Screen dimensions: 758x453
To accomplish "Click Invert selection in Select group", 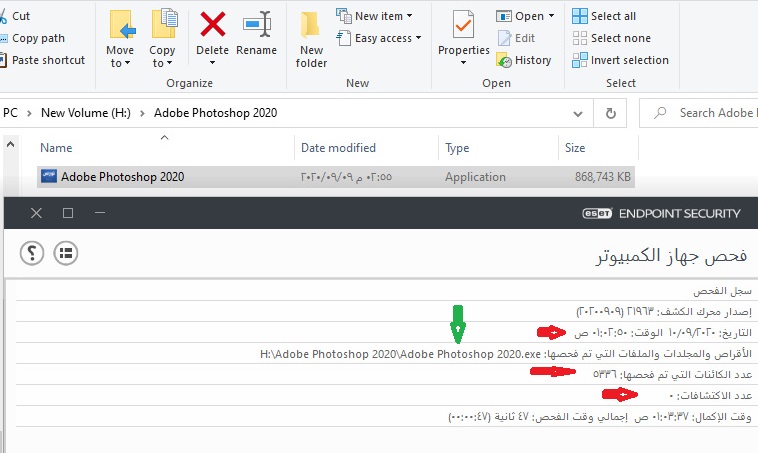I will tap(619, 60).
